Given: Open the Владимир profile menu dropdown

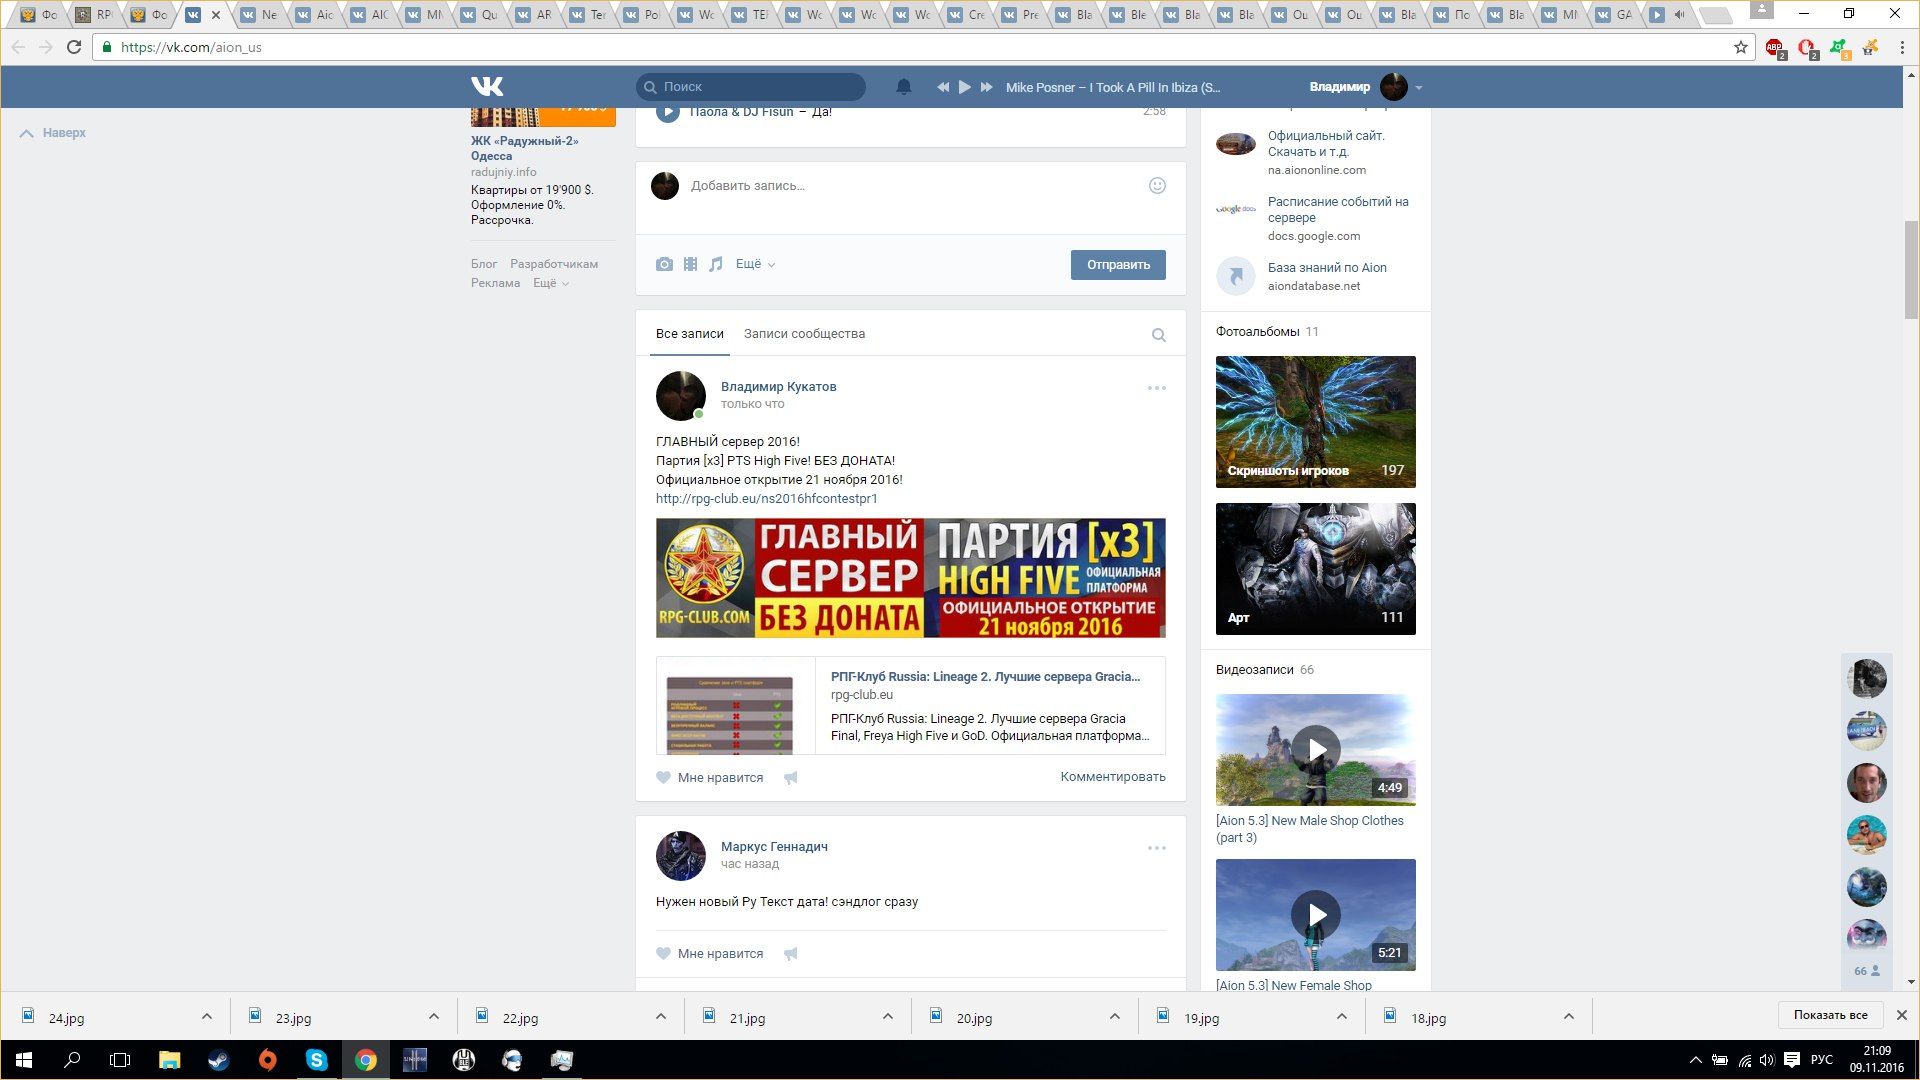Looking at the screenshot, I should (x=1418, y=88).
